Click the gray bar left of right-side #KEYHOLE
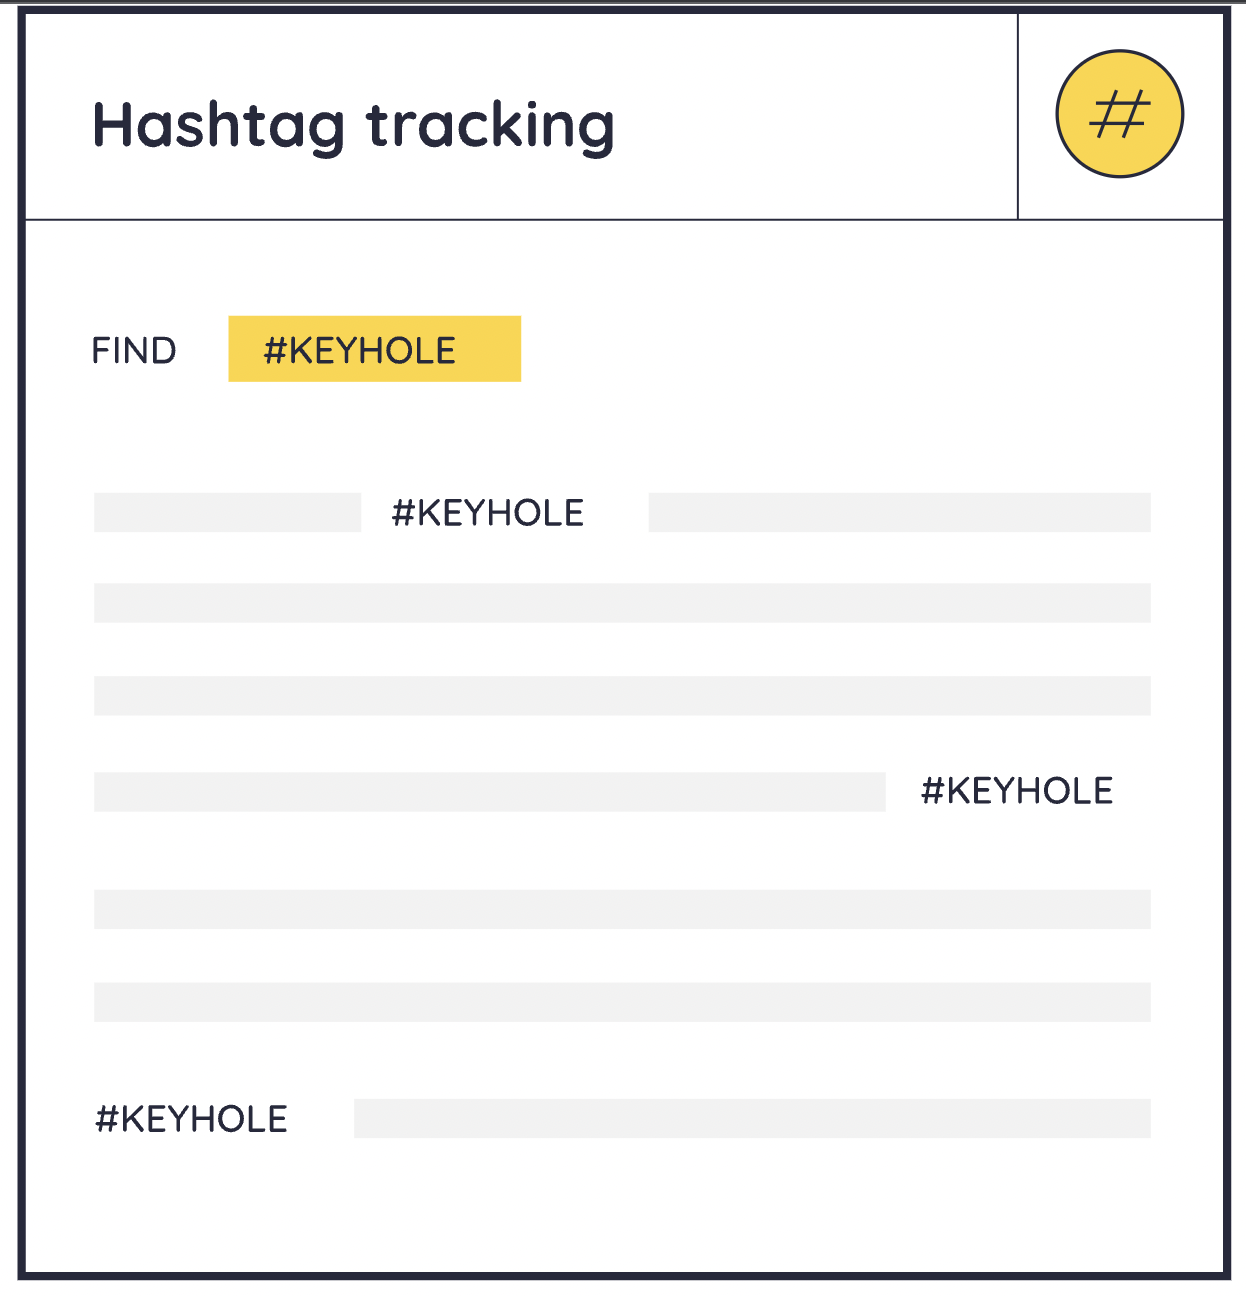This screenshot has height=1296, width=1246. 490,791
